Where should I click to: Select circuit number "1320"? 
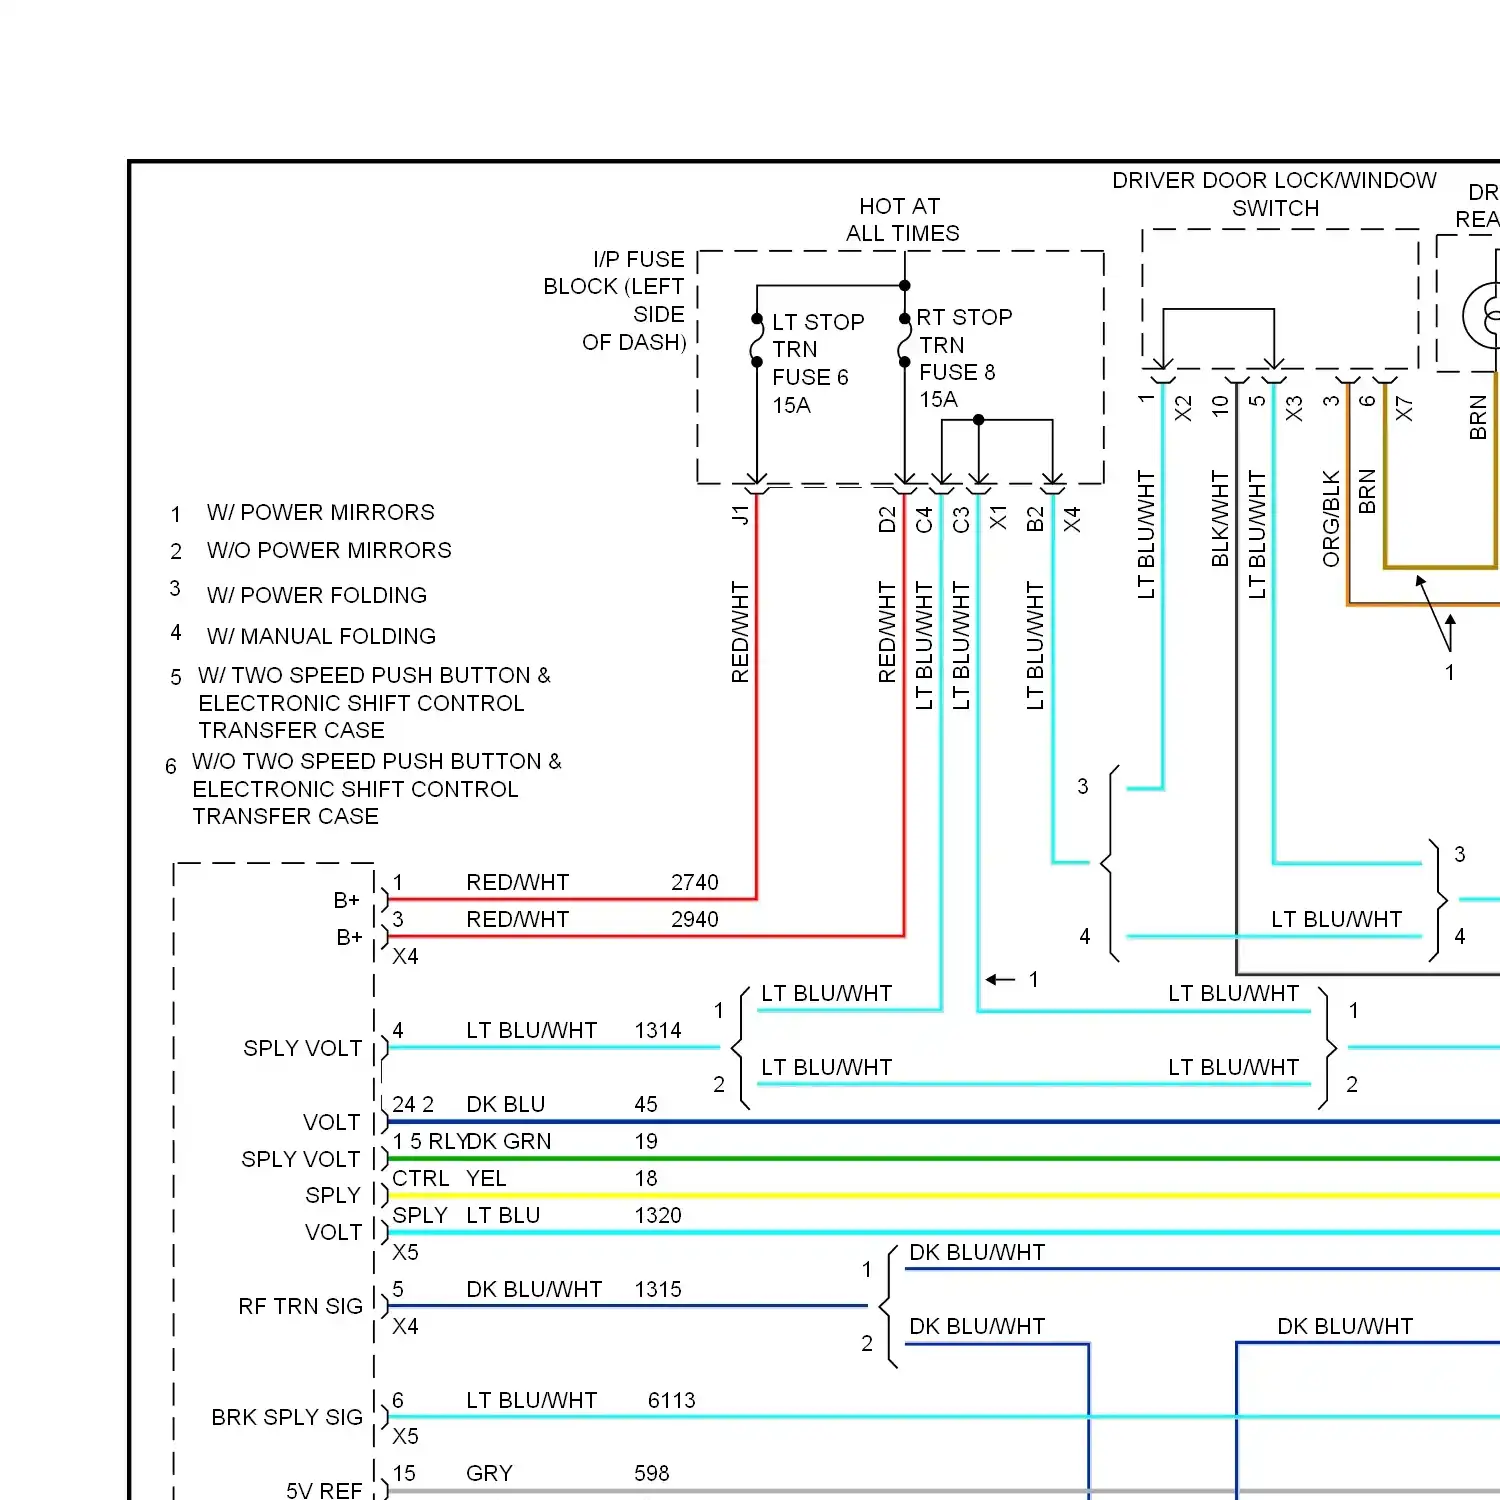click(658, 1216)
